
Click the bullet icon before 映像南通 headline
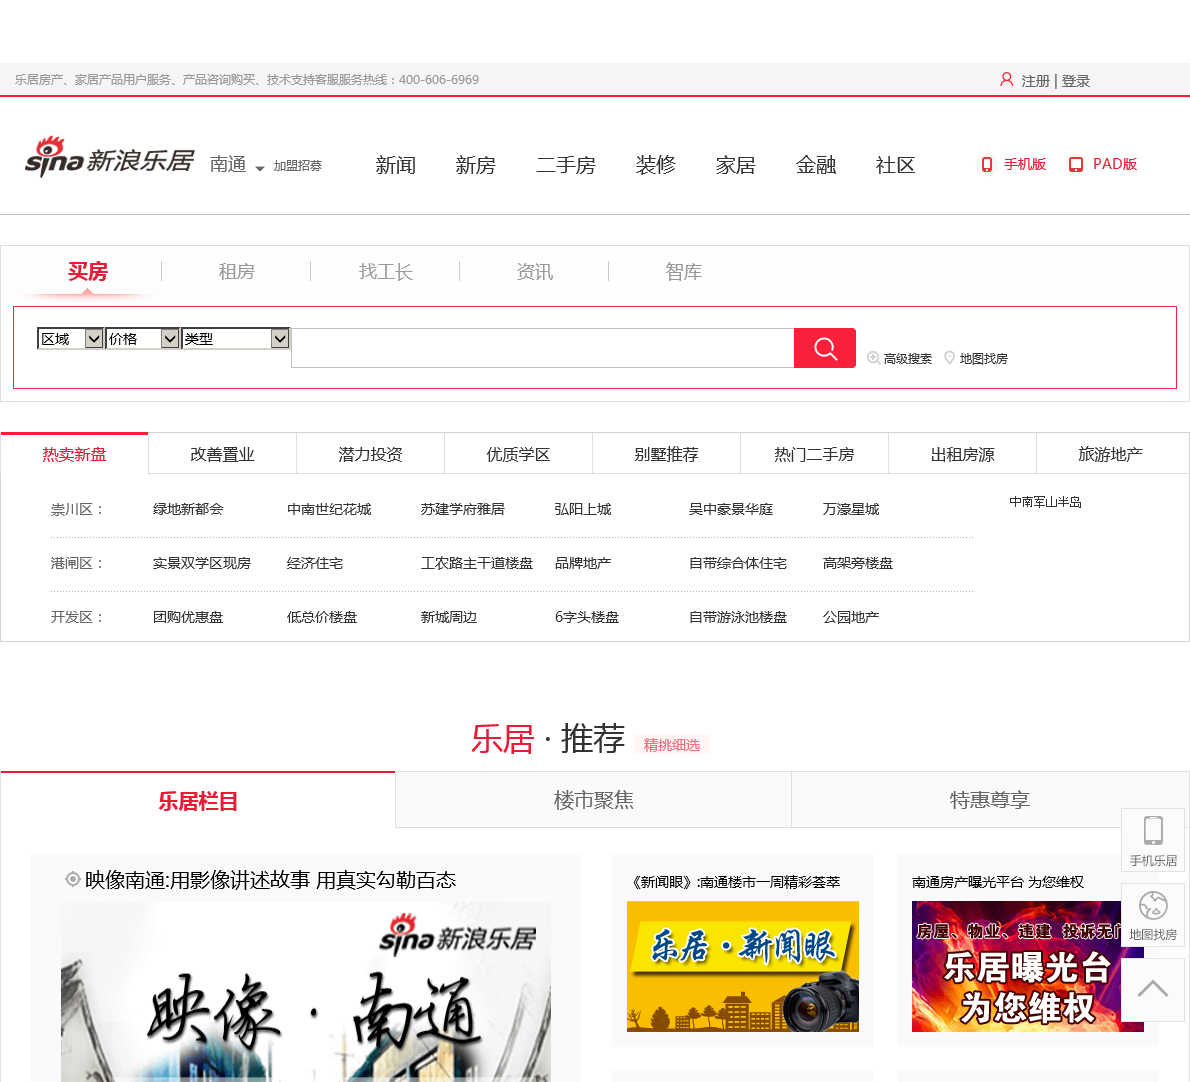[73, 879]
